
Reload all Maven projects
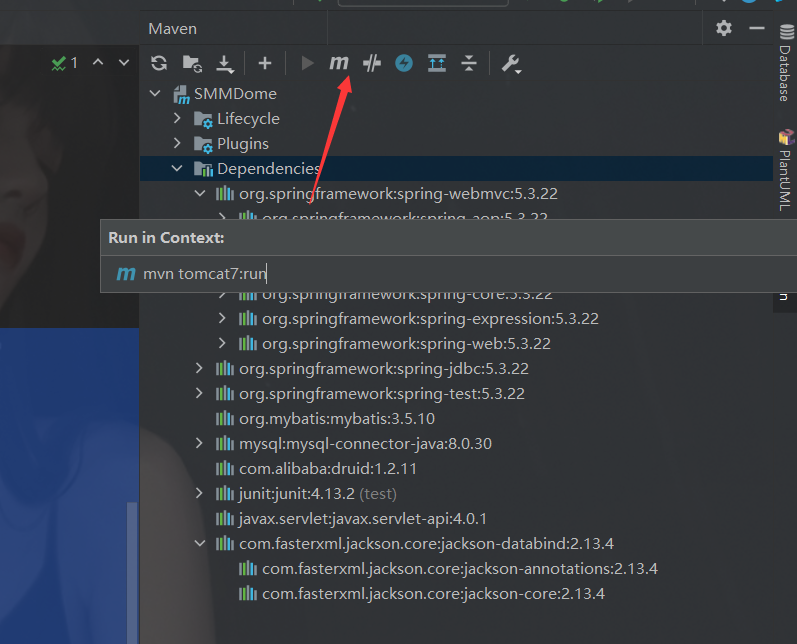click(x=159, y=63)
